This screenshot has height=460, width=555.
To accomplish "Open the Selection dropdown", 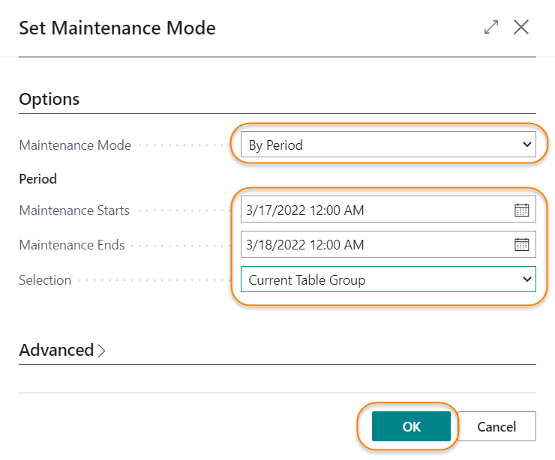I will tap(388, 279).
